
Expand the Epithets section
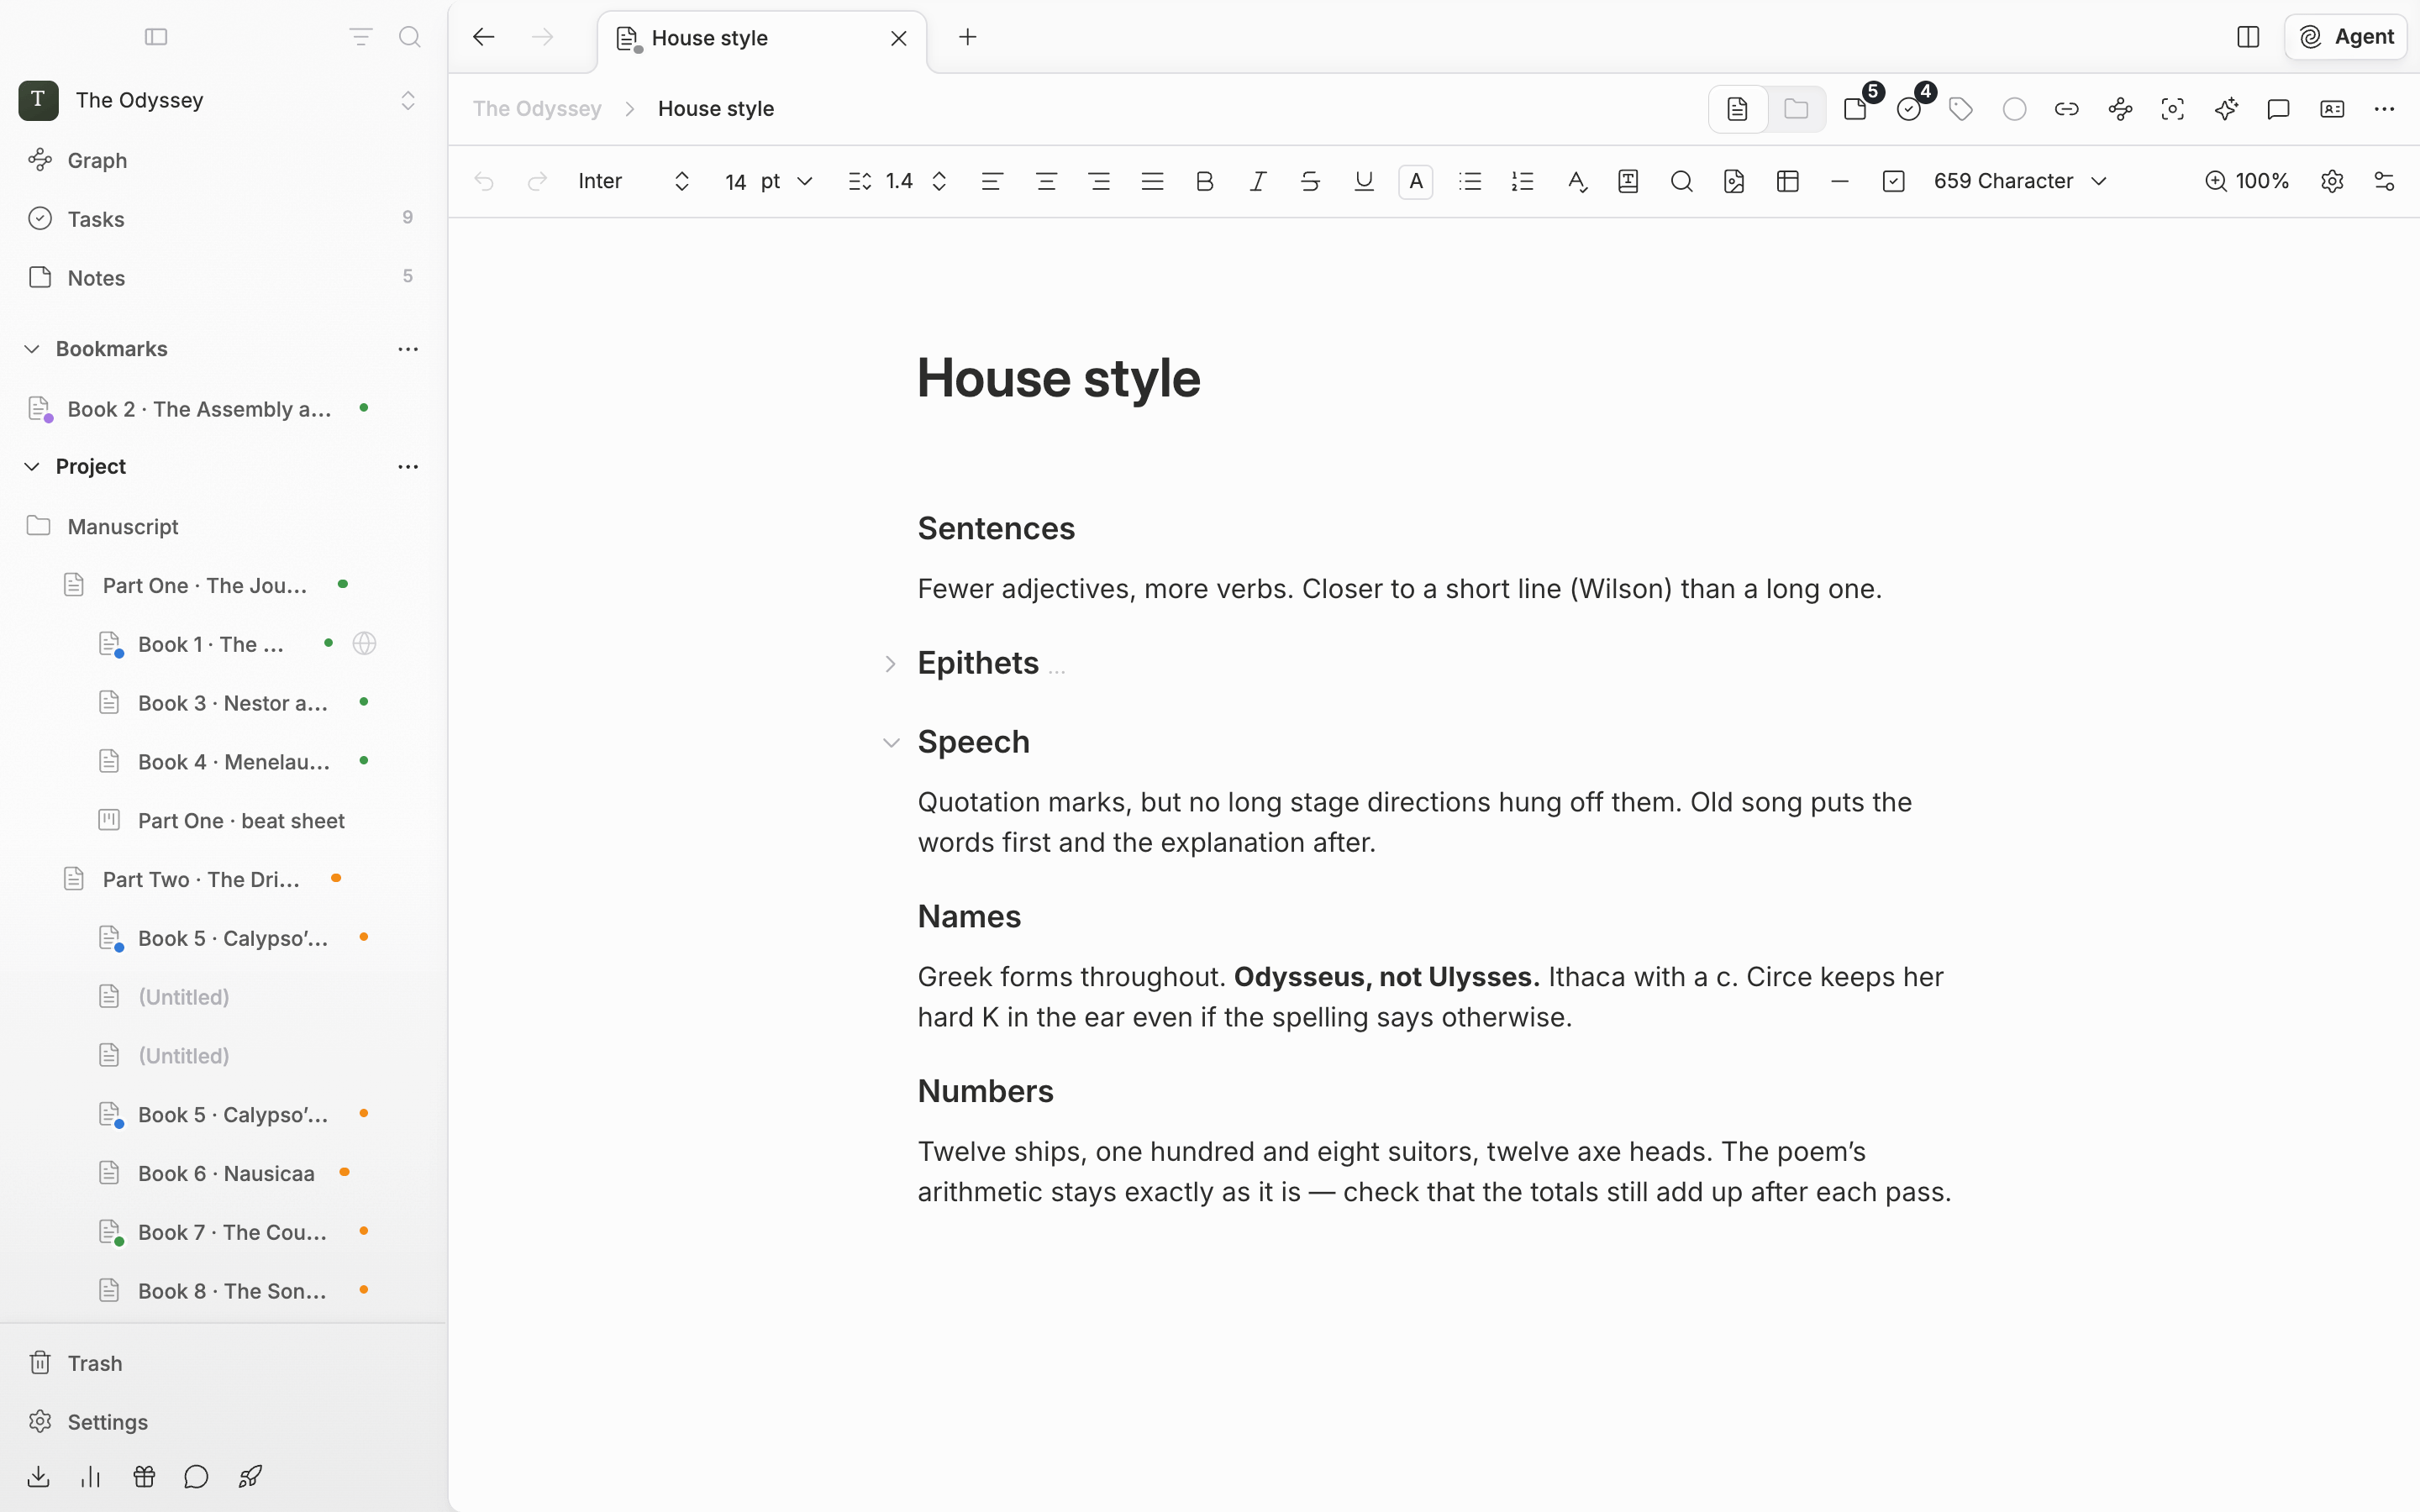point(890,664)
